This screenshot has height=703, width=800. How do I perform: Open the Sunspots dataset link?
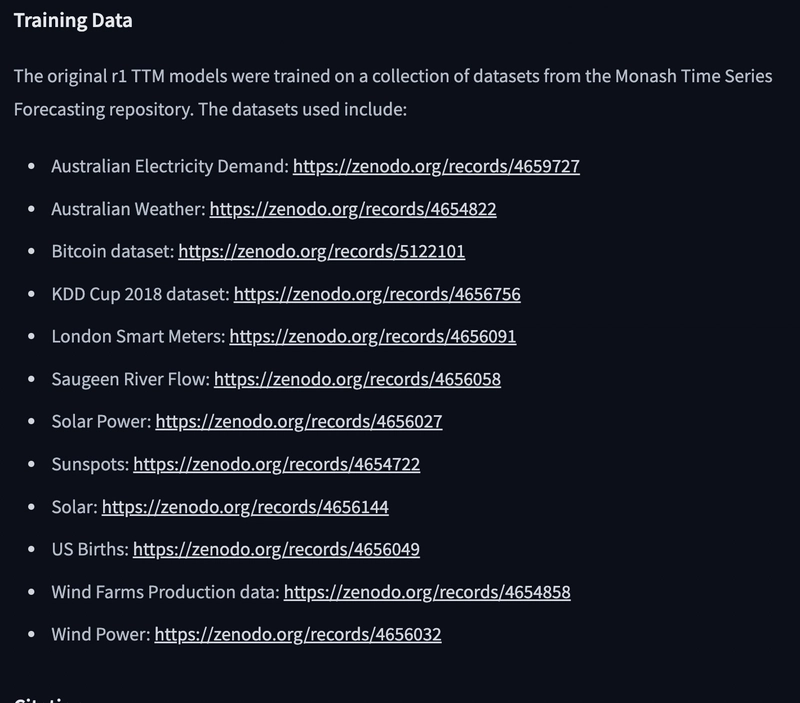point(277,465)
